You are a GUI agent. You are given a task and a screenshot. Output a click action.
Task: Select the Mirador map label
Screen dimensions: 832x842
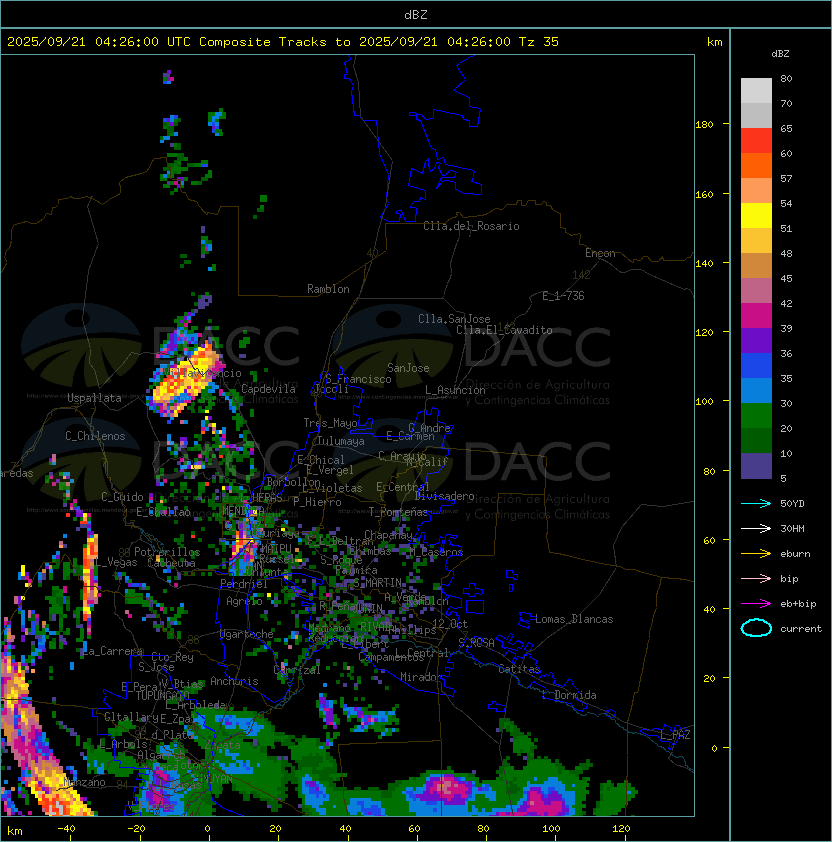422,677
